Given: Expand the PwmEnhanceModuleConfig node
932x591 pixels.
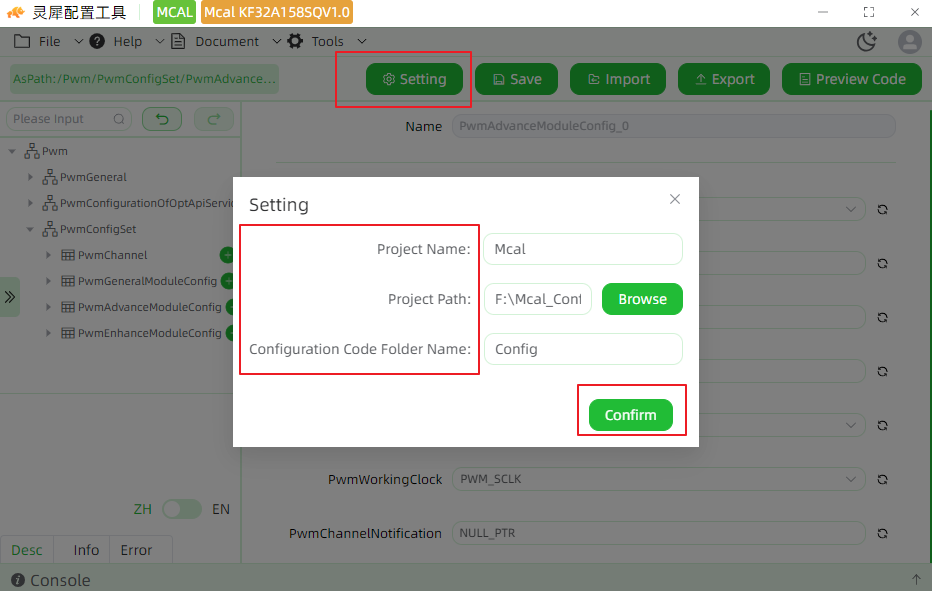Looking at the screenshot, I should pyautogui.click(x=48, y=333).
